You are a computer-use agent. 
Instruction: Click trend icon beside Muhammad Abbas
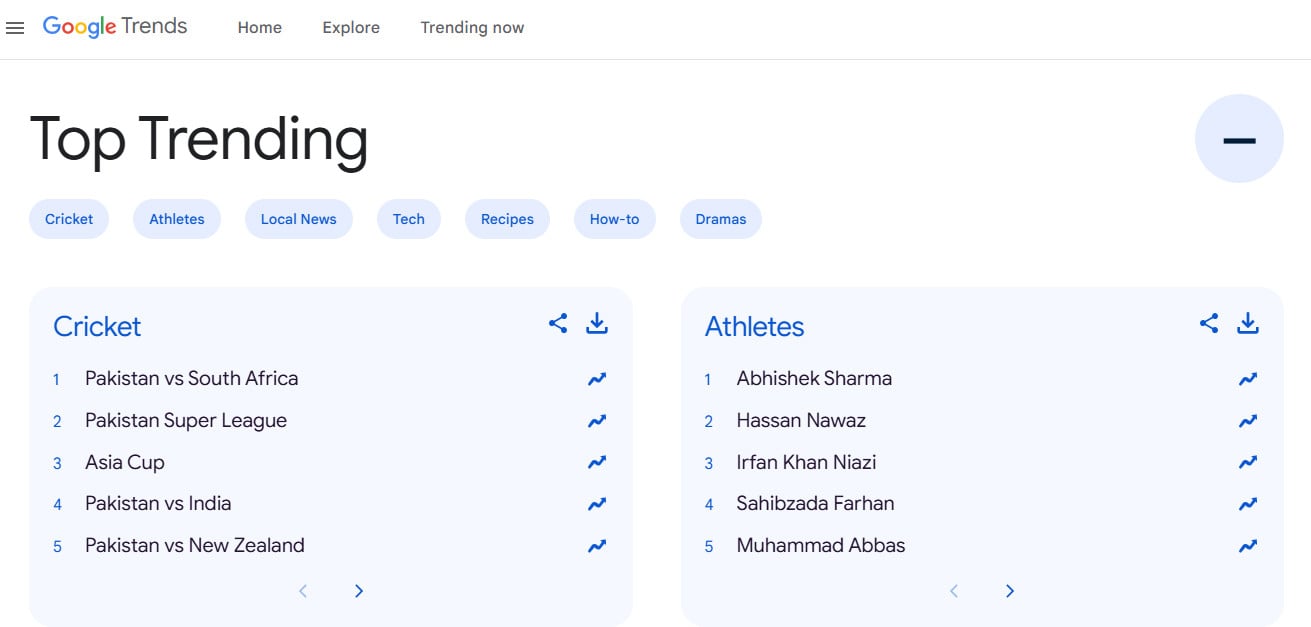click(1248, 546)
